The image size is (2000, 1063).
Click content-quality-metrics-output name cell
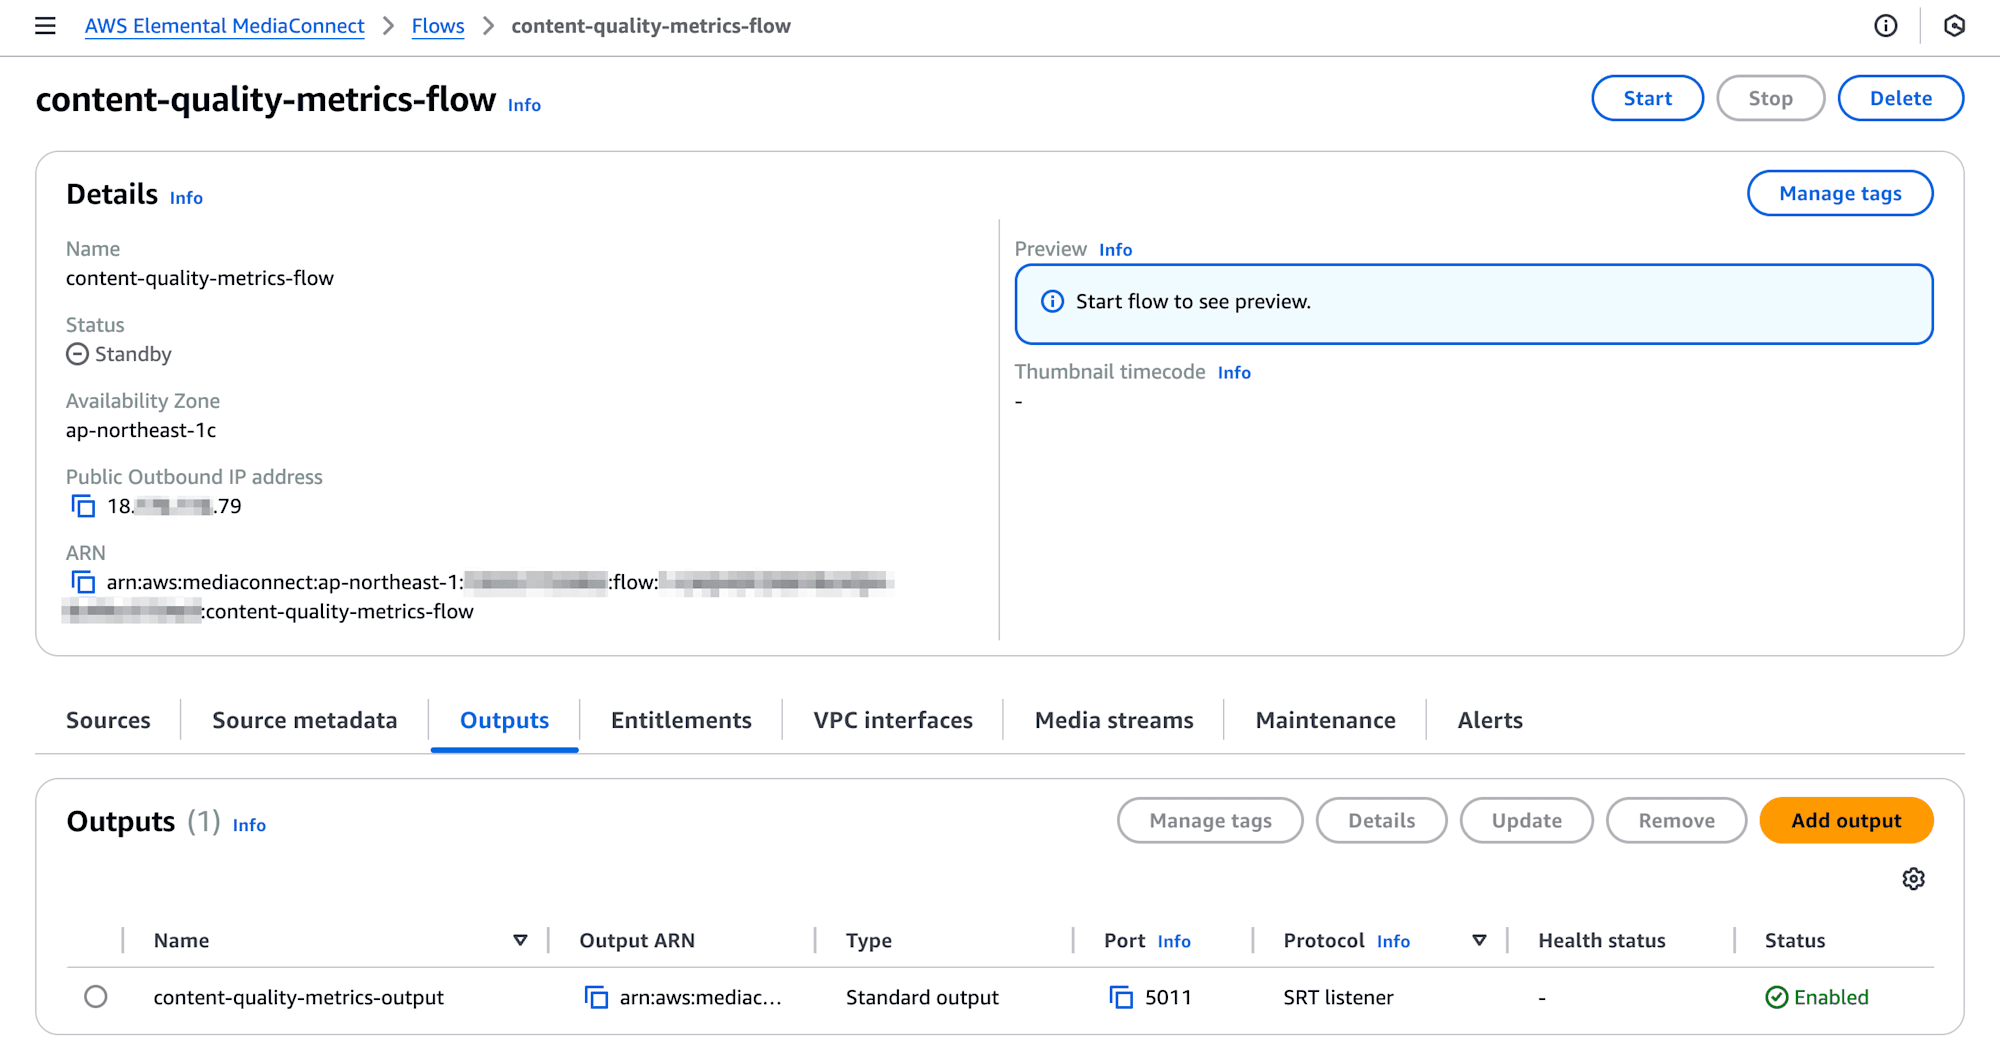click(x=298, y=997)
